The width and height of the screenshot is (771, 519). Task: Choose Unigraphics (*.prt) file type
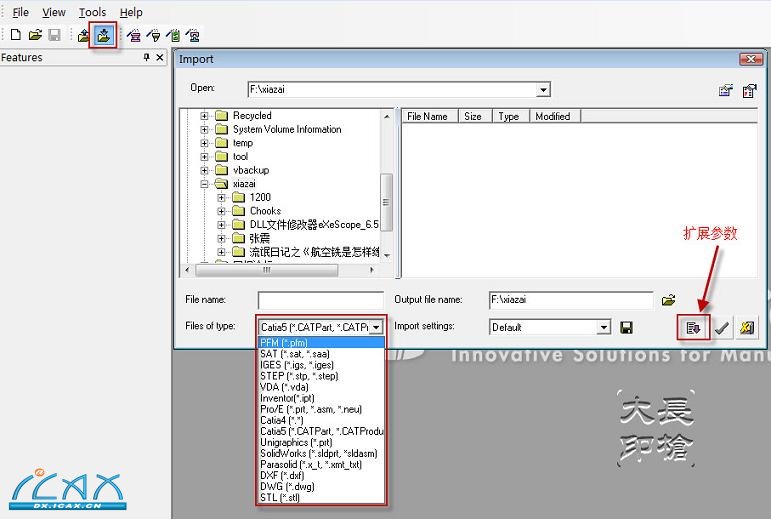coord(321,442)
